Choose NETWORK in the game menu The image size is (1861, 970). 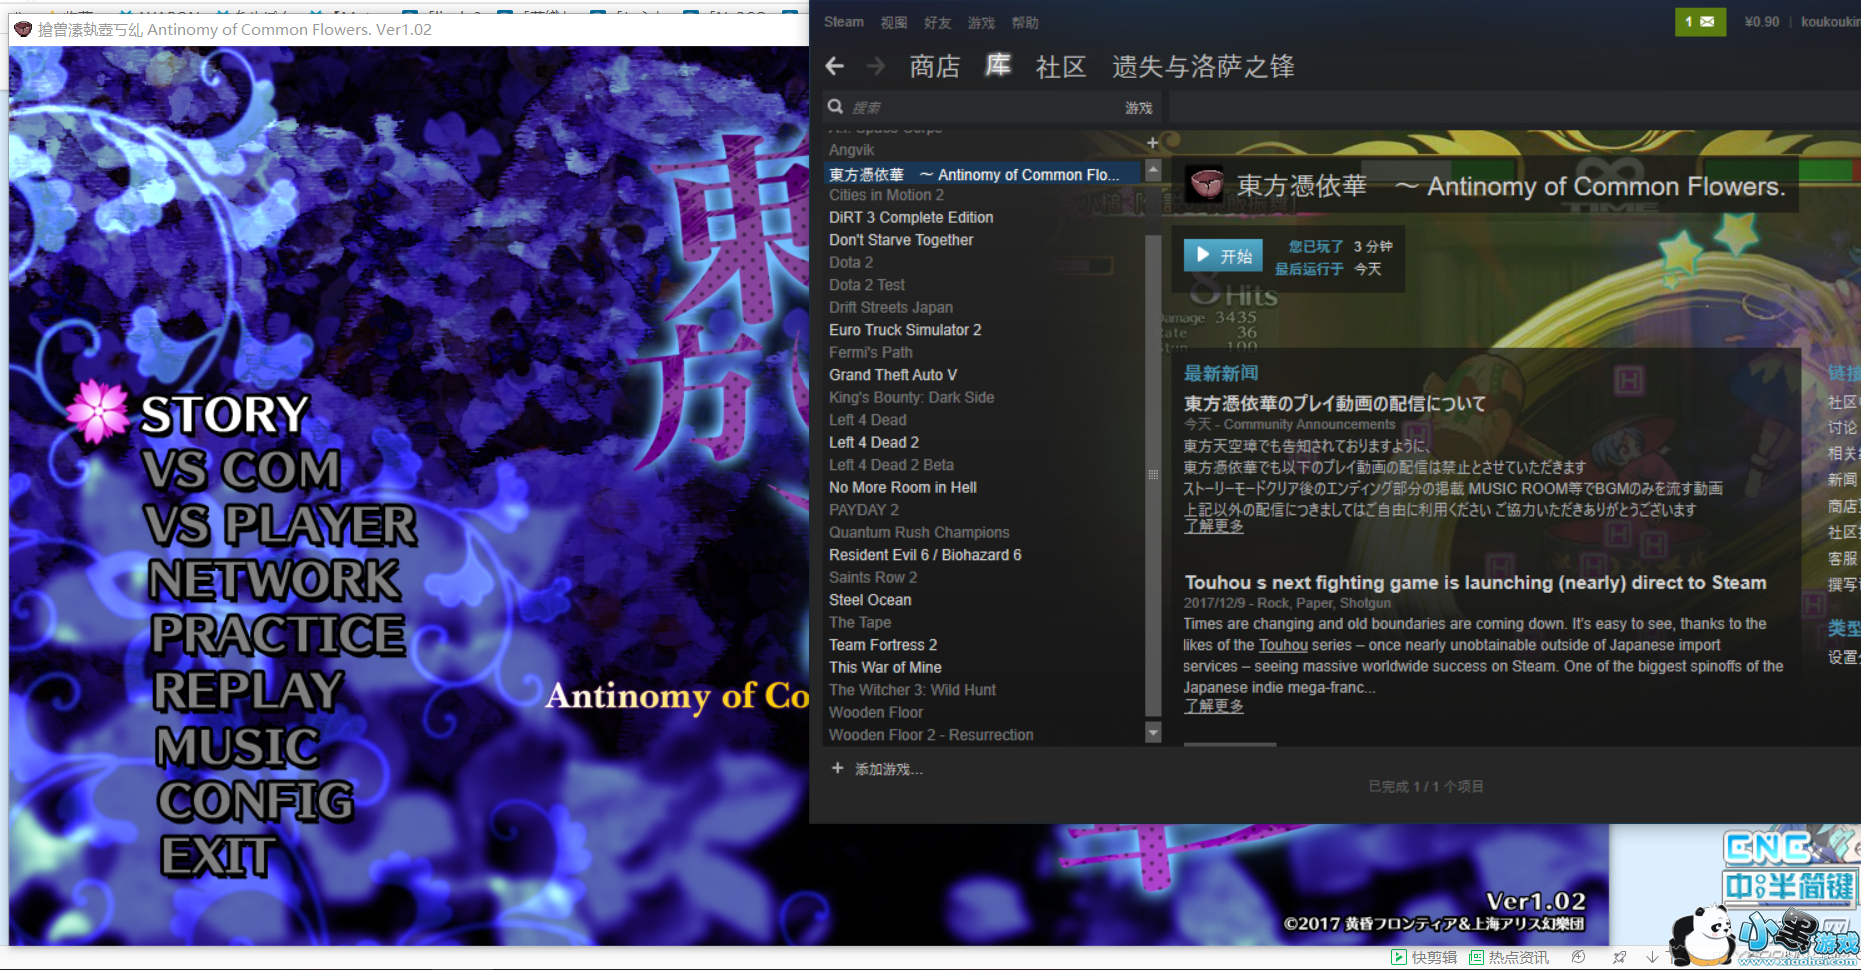pos(275,579)
